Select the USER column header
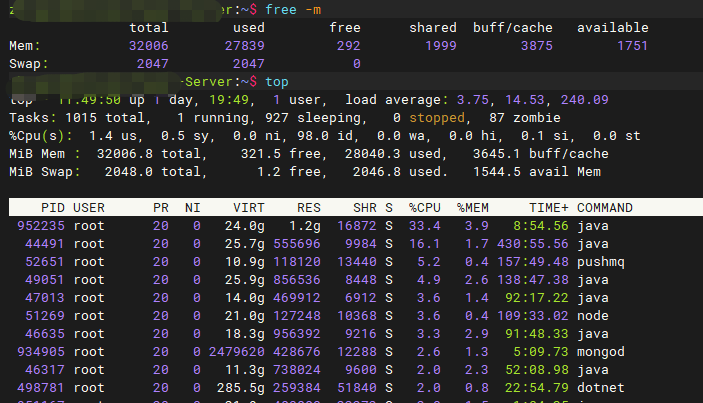The image size is (703, 403). (x=90, y=208)
